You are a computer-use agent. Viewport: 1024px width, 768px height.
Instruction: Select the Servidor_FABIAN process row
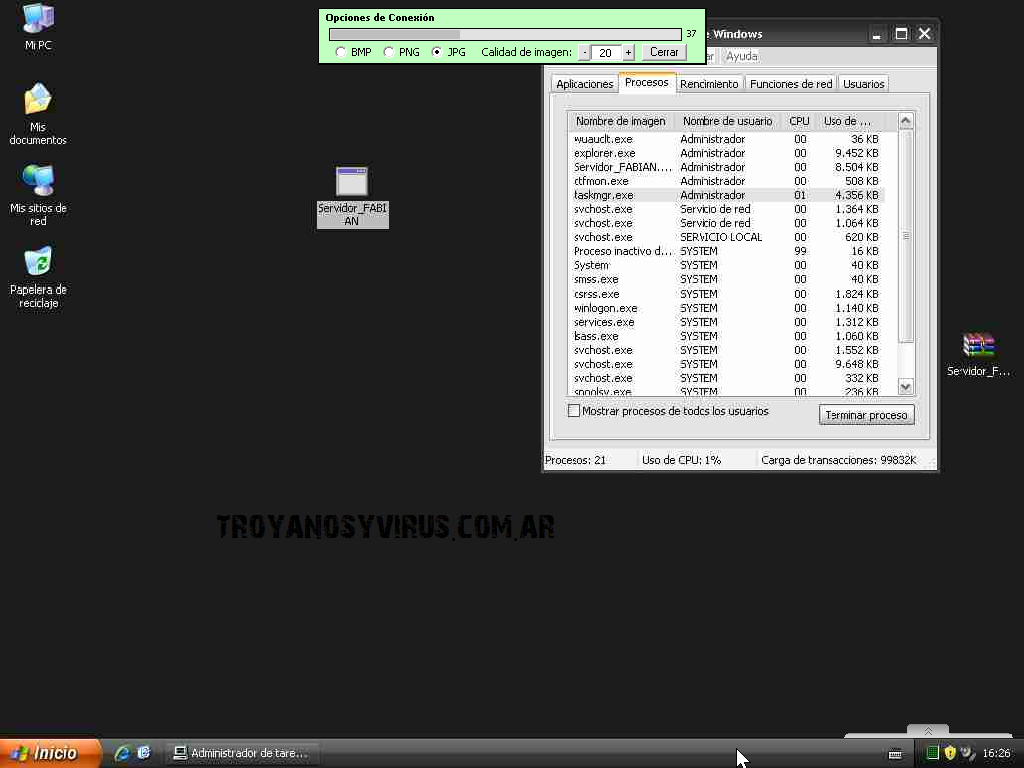coord(726,167)
